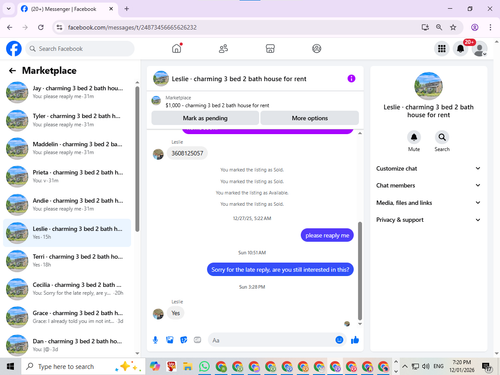Click Leslie's 'Yes' reply bubble
The width and height of the screenshot is (500, 375).
click(x=175, y=313)
